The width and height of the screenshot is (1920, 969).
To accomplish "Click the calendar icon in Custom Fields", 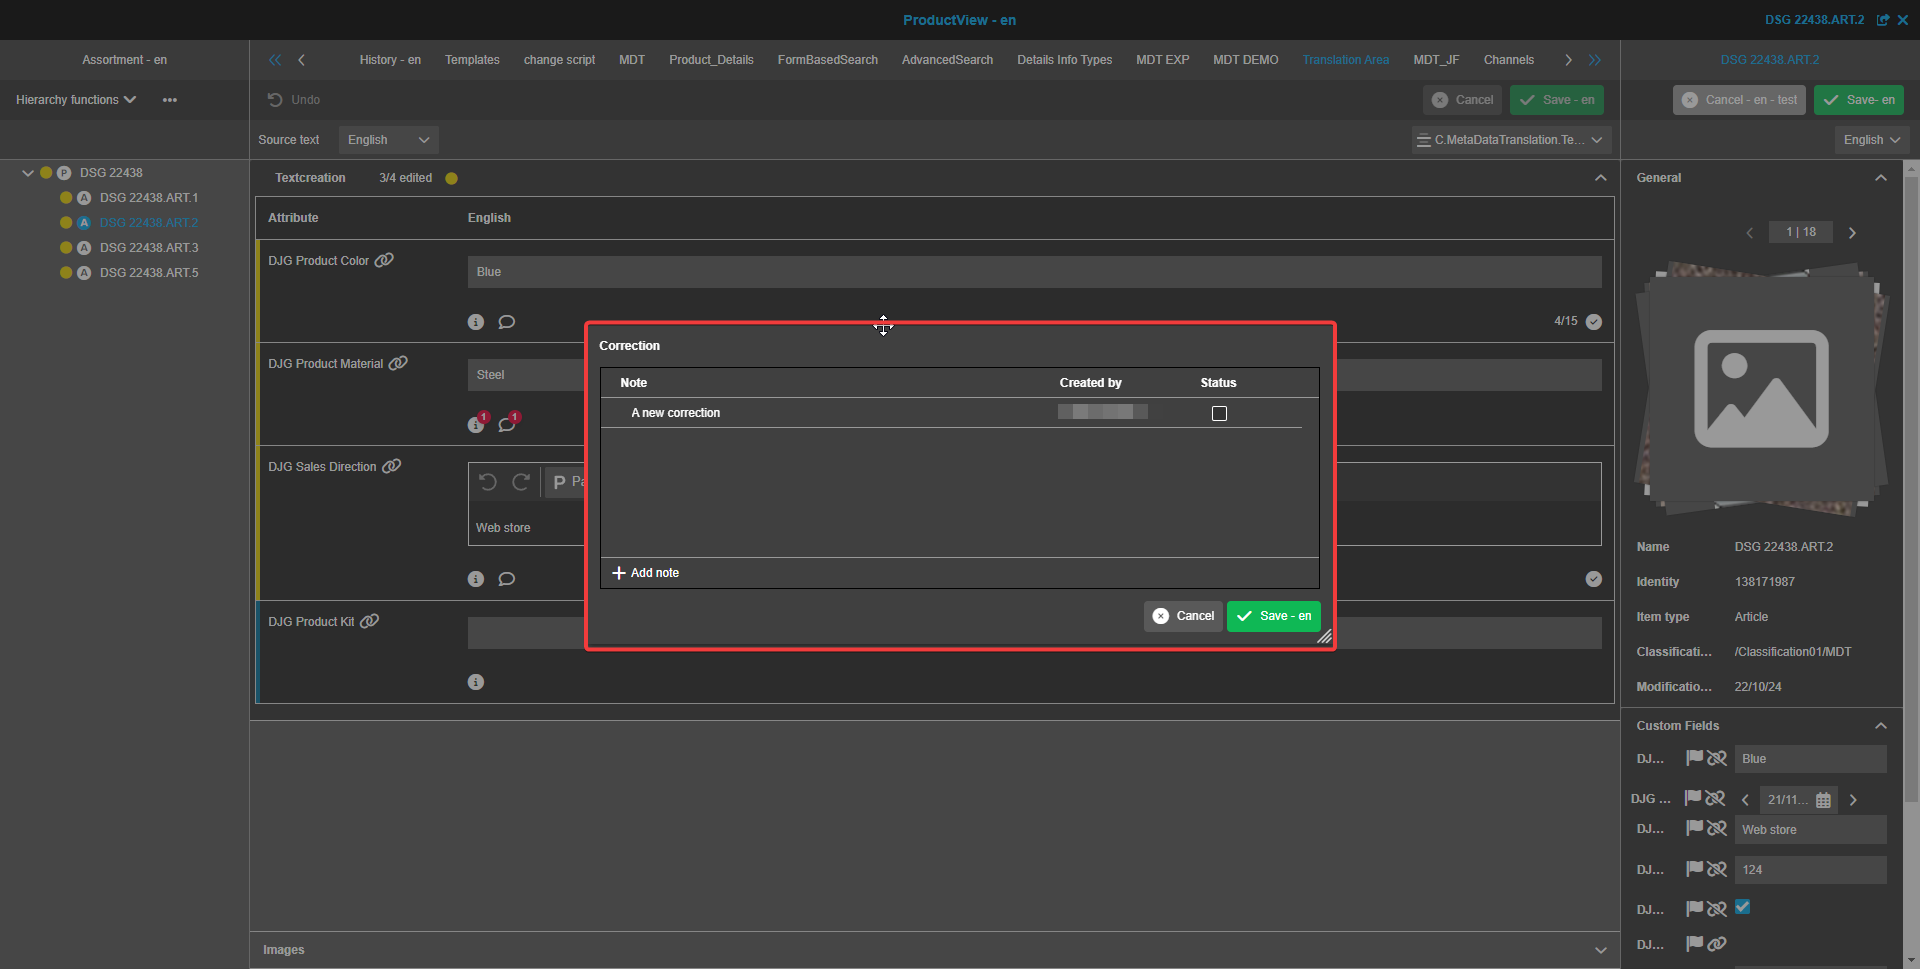I will click(x=1823, y=800).
